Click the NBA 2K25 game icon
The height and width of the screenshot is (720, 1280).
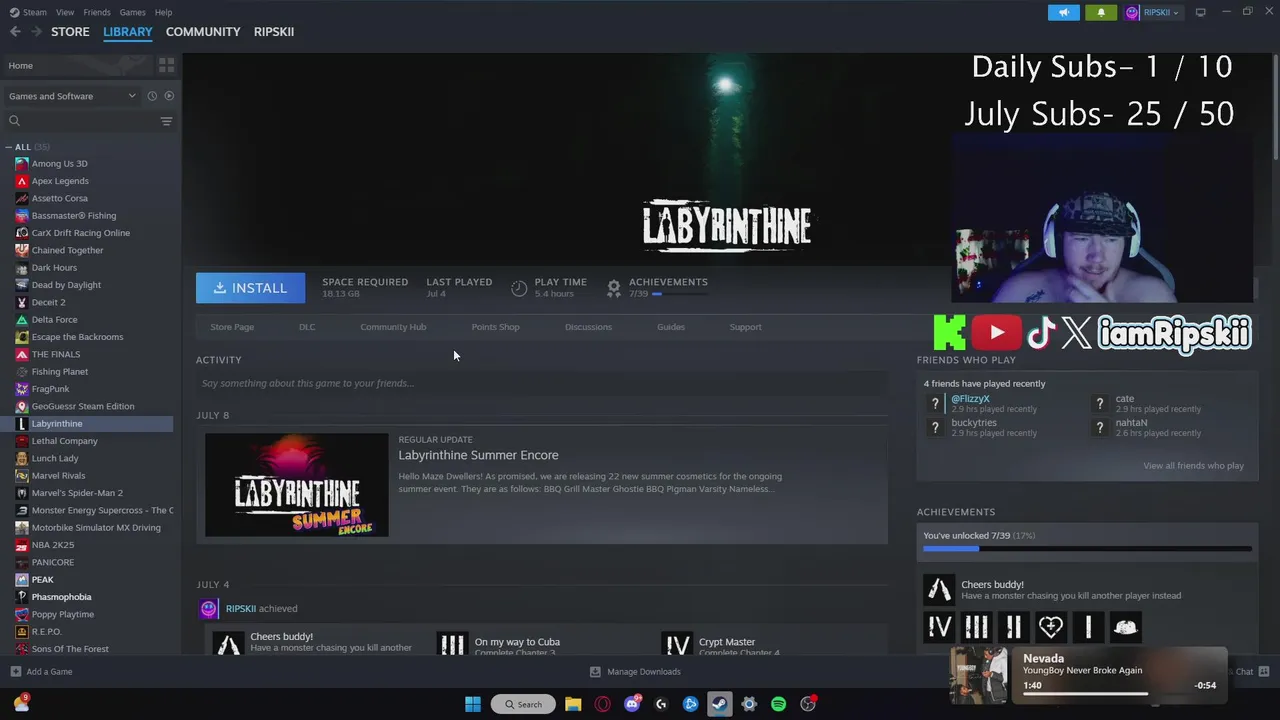[22, 545]
